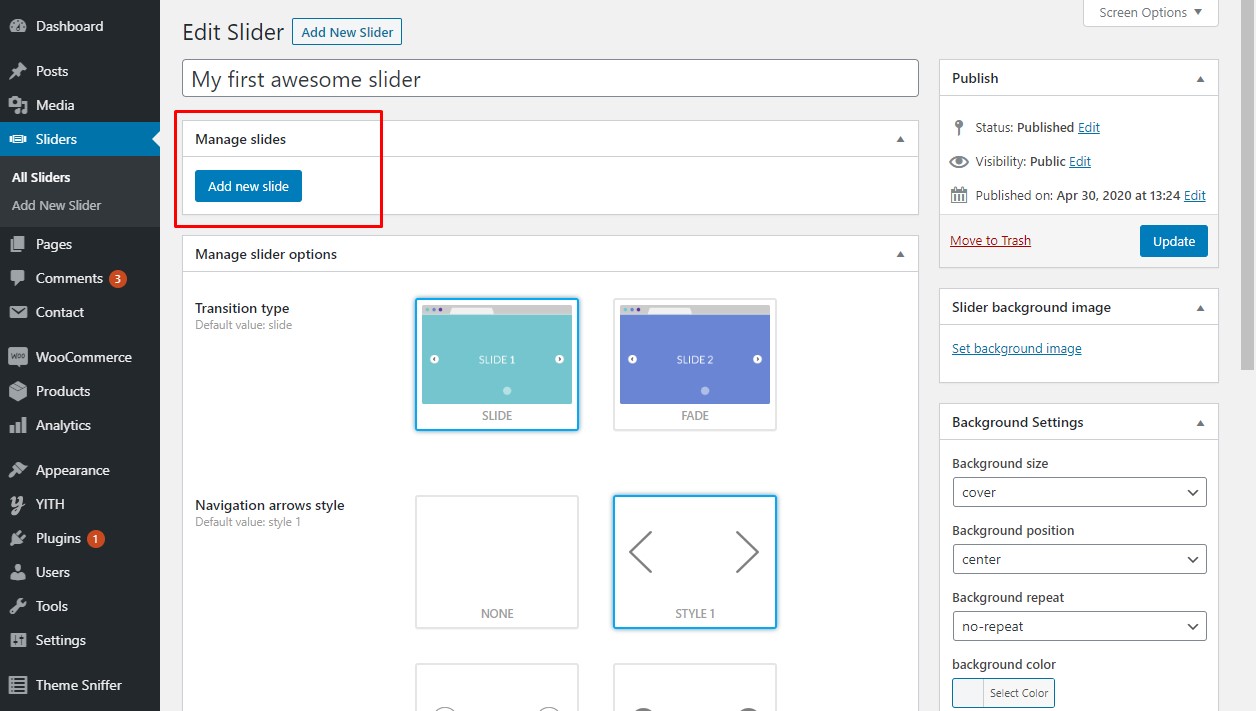Screen dimensions: 1256x711
Task: Open the Screen Options dropdown
Action: coord(1151,12)
